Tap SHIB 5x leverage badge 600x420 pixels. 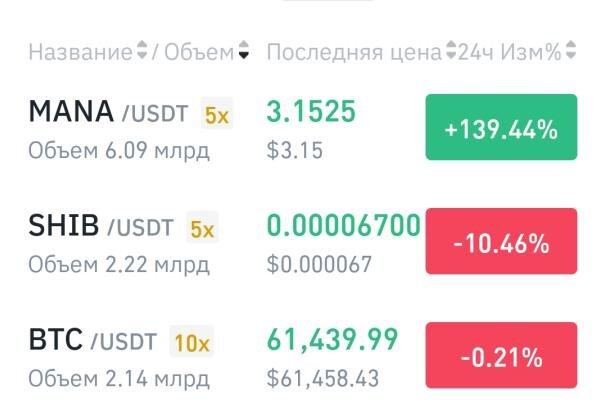coord(202,227)
